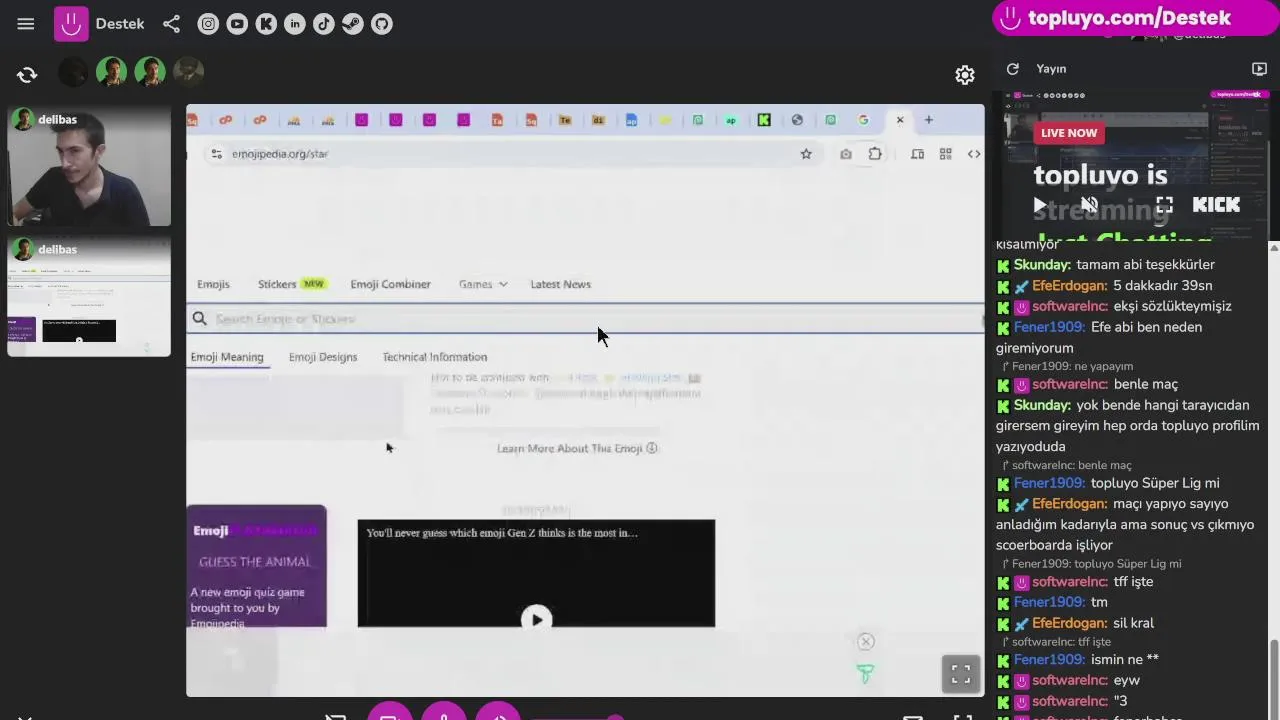Click the QR grid icon in browser toolbar

pos(945,154)
